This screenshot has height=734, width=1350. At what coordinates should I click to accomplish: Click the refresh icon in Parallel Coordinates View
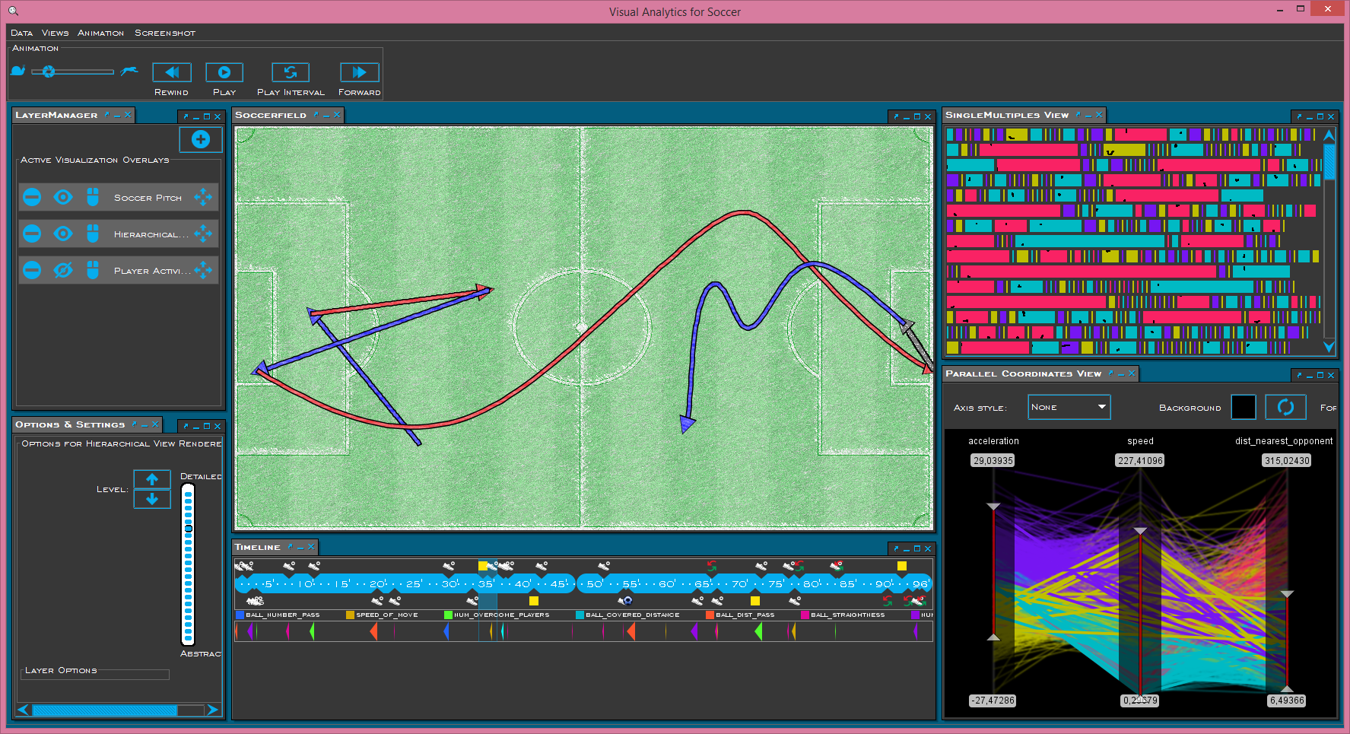1286,407
